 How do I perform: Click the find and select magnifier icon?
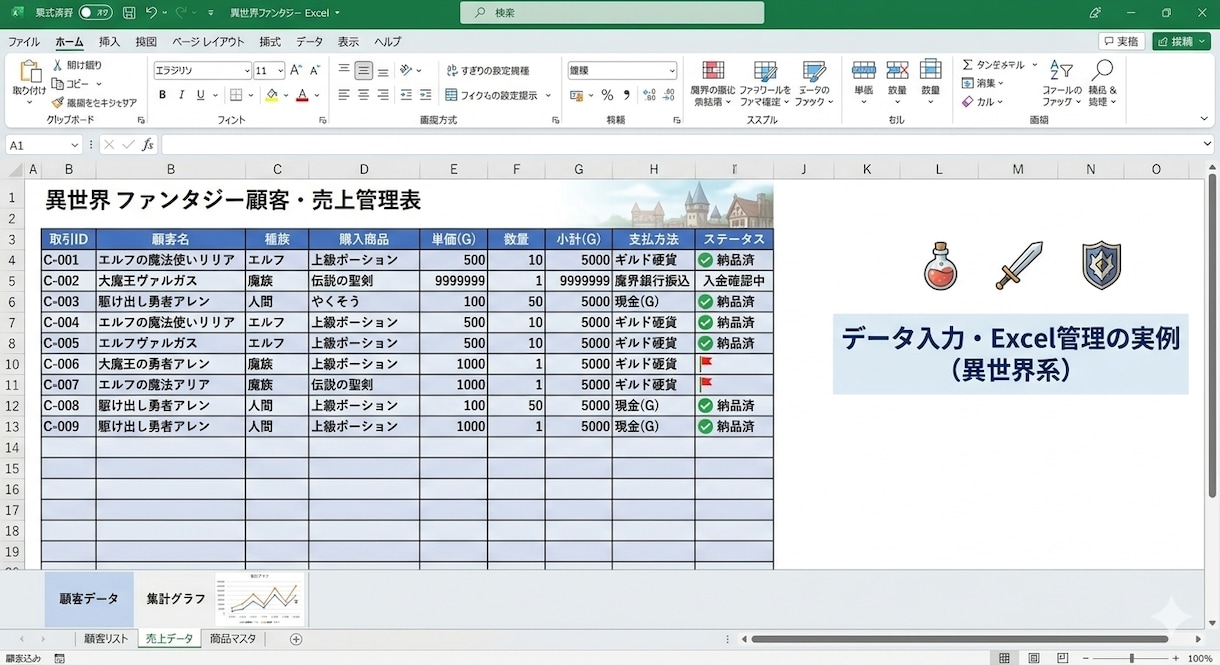[x=1102, y=70]
